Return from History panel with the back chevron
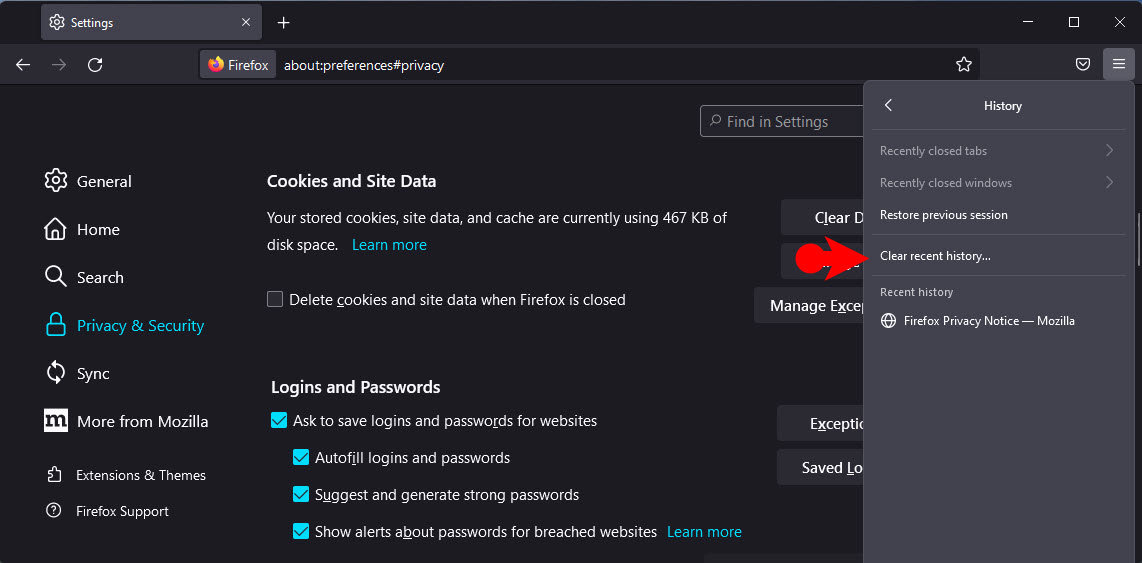The image size is (1142, 563). pos(888,106)
